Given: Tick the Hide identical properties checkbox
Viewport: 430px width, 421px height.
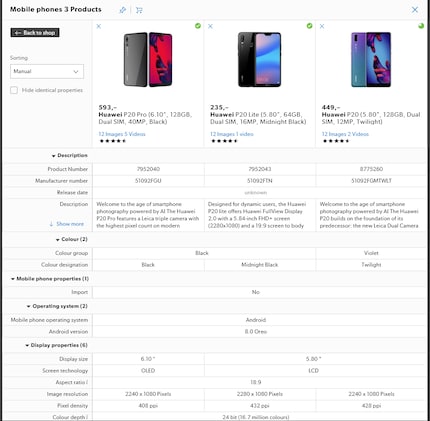Looking at the screenshot, I should [14, 90].
